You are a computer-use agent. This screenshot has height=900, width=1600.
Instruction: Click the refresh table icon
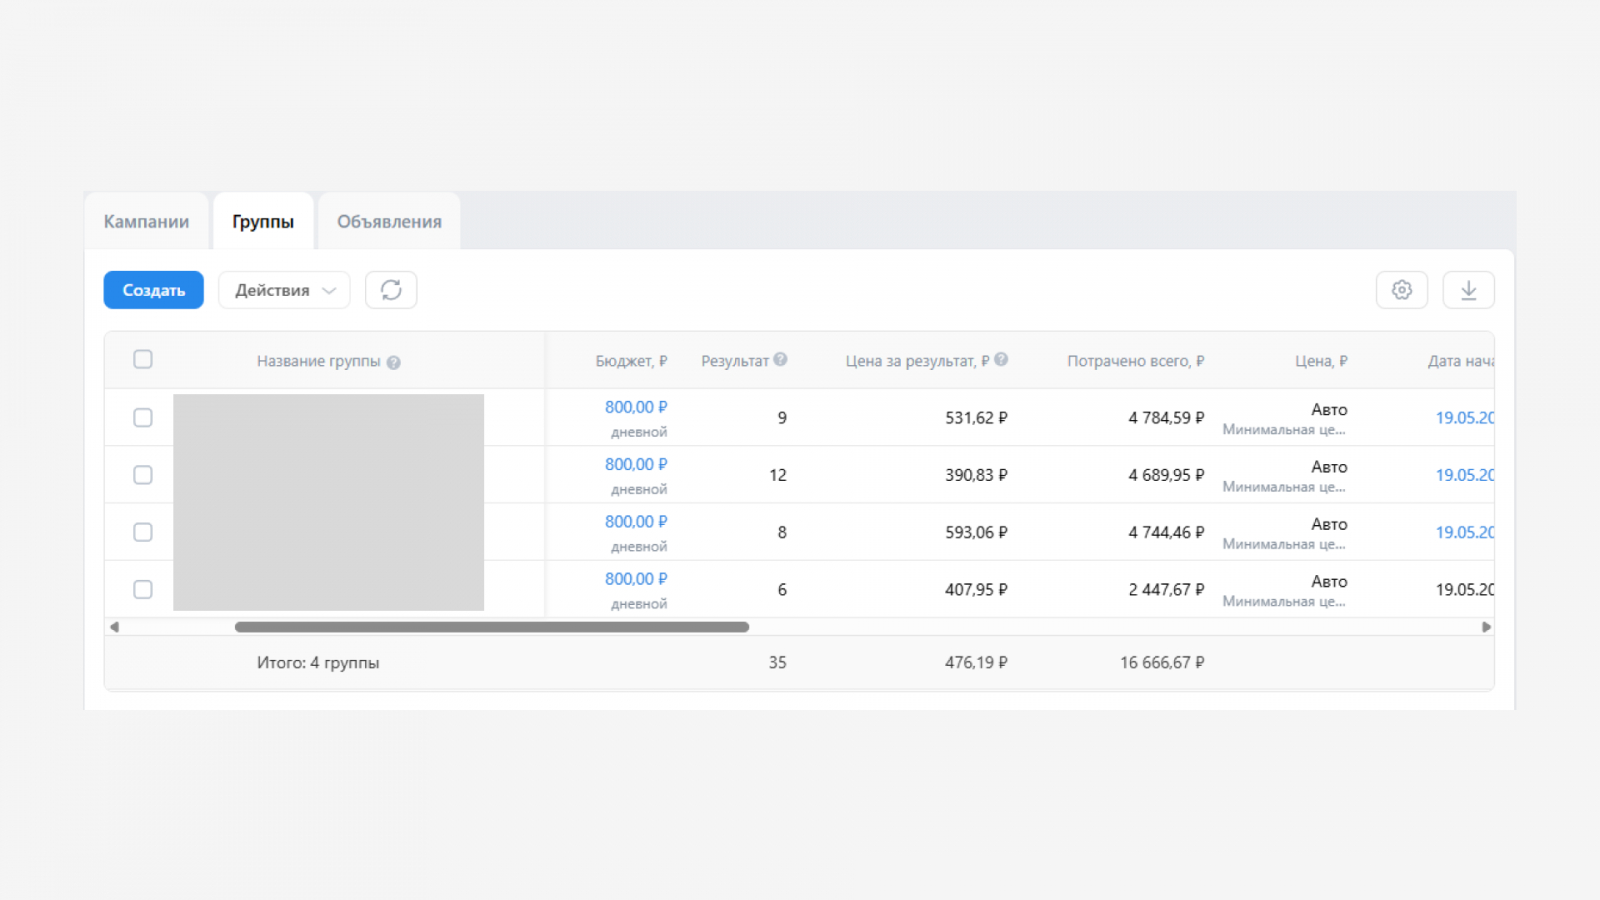(x=391, y=290)
